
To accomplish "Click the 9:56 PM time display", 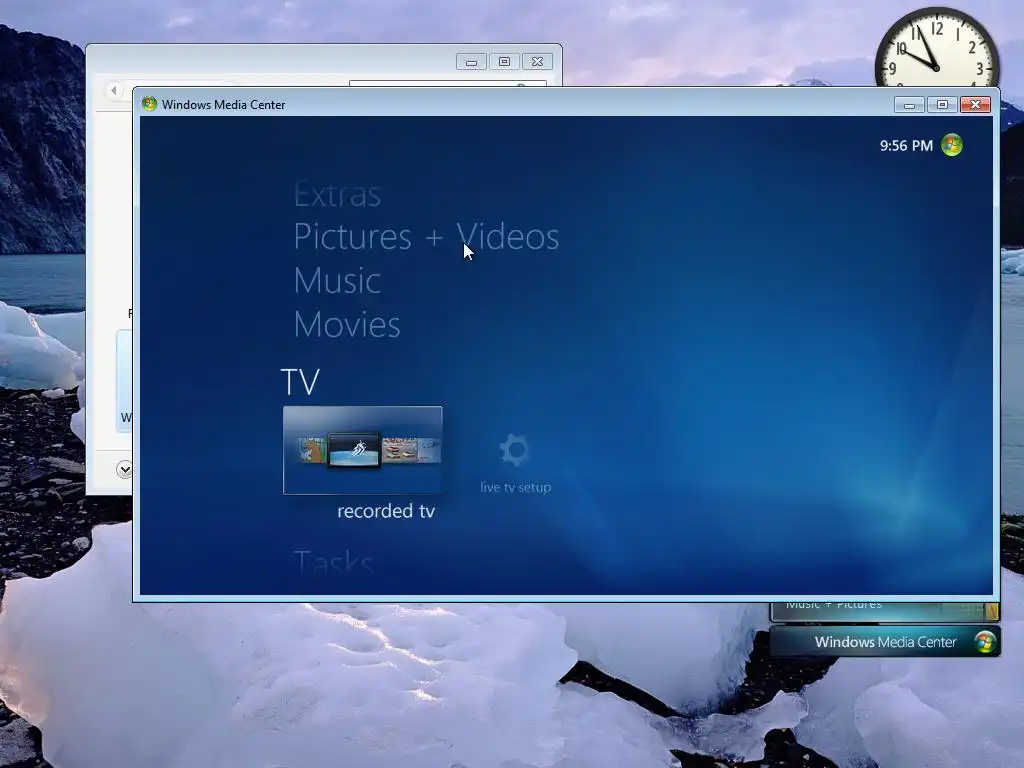I will pos(906,146).
